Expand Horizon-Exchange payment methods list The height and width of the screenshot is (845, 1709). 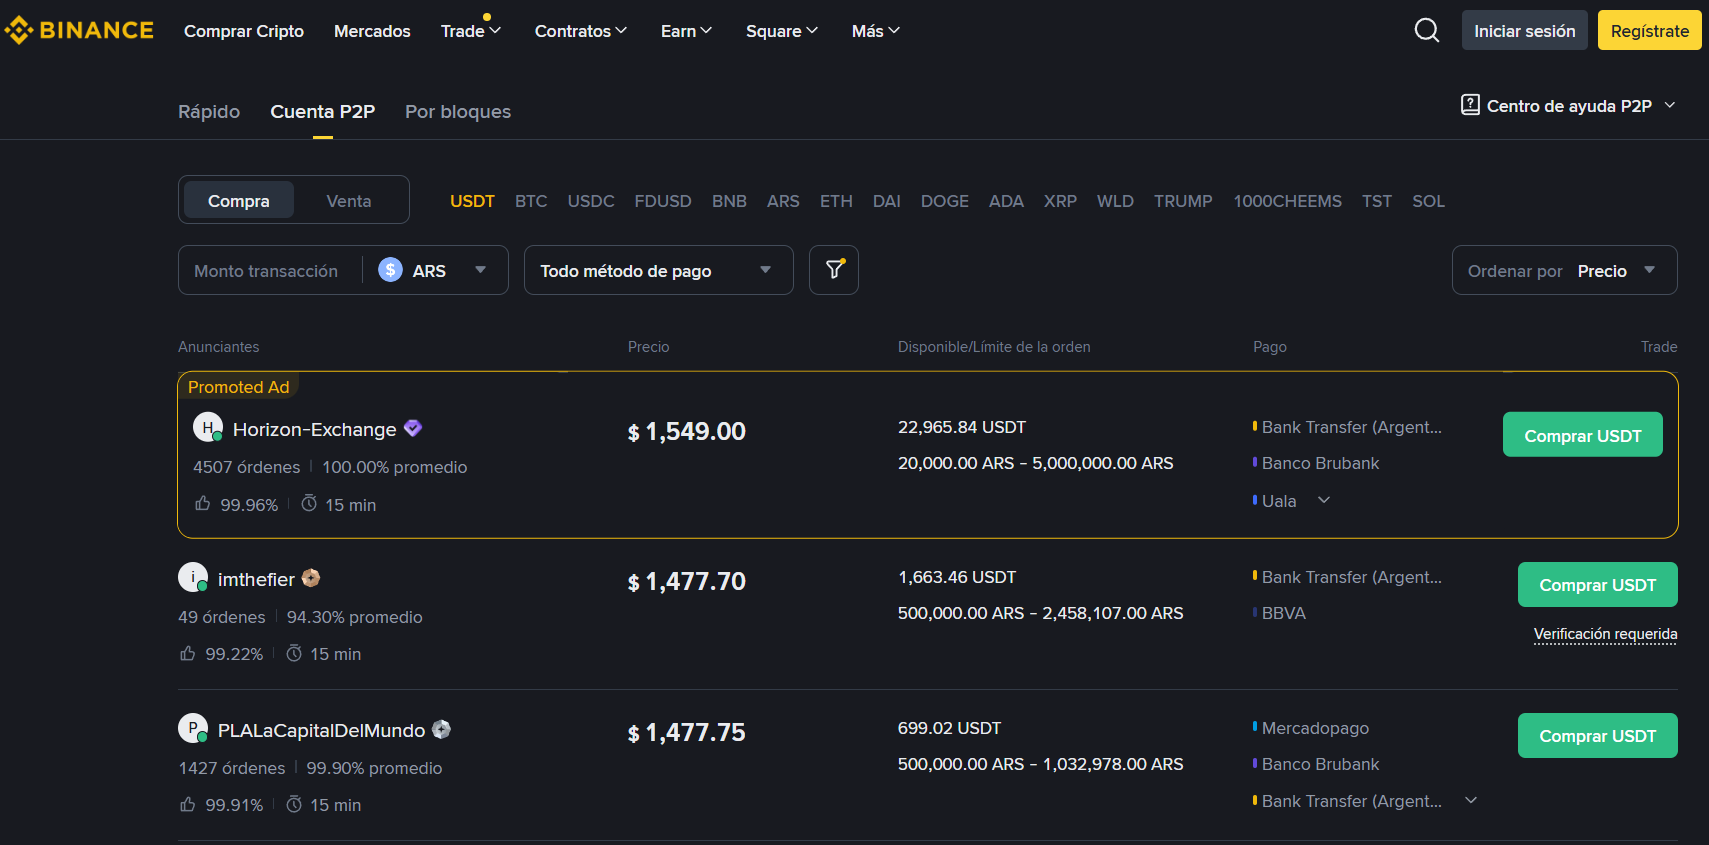[1324, 500]
